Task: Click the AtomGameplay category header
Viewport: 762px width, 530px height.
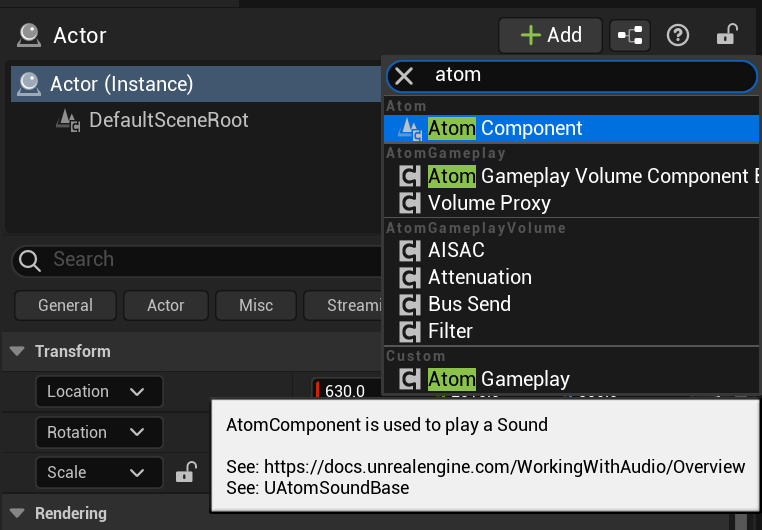Action: click(446, 154)
